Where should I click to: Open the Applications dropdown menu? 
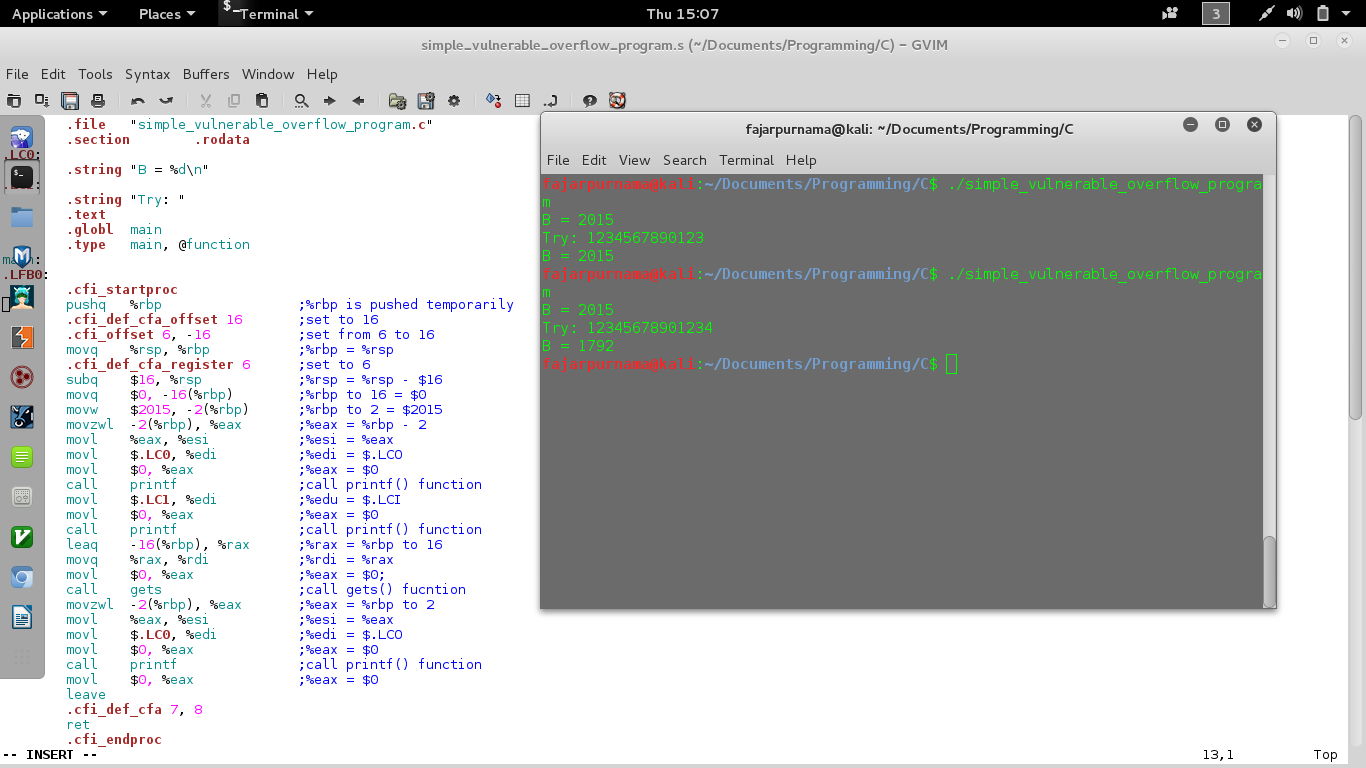59,14
